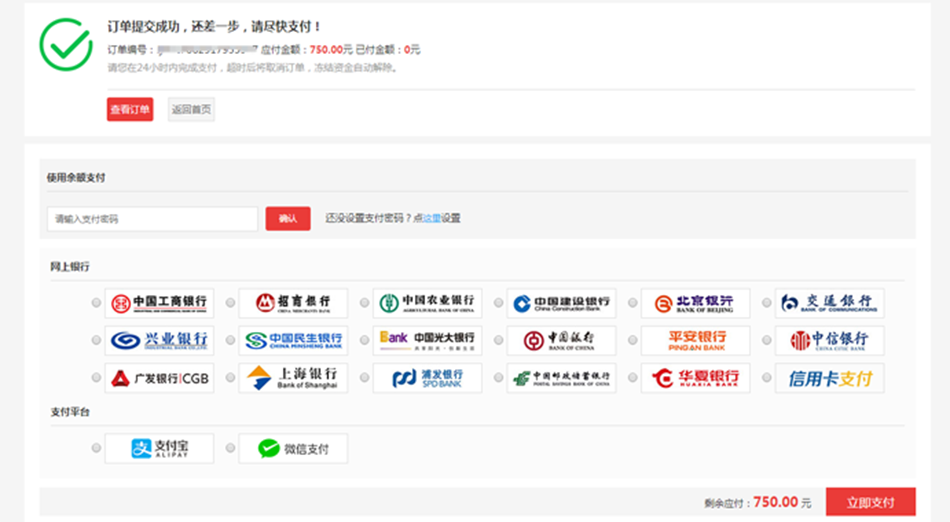Click the 微信支付 logo tile

tap(293, 448)
